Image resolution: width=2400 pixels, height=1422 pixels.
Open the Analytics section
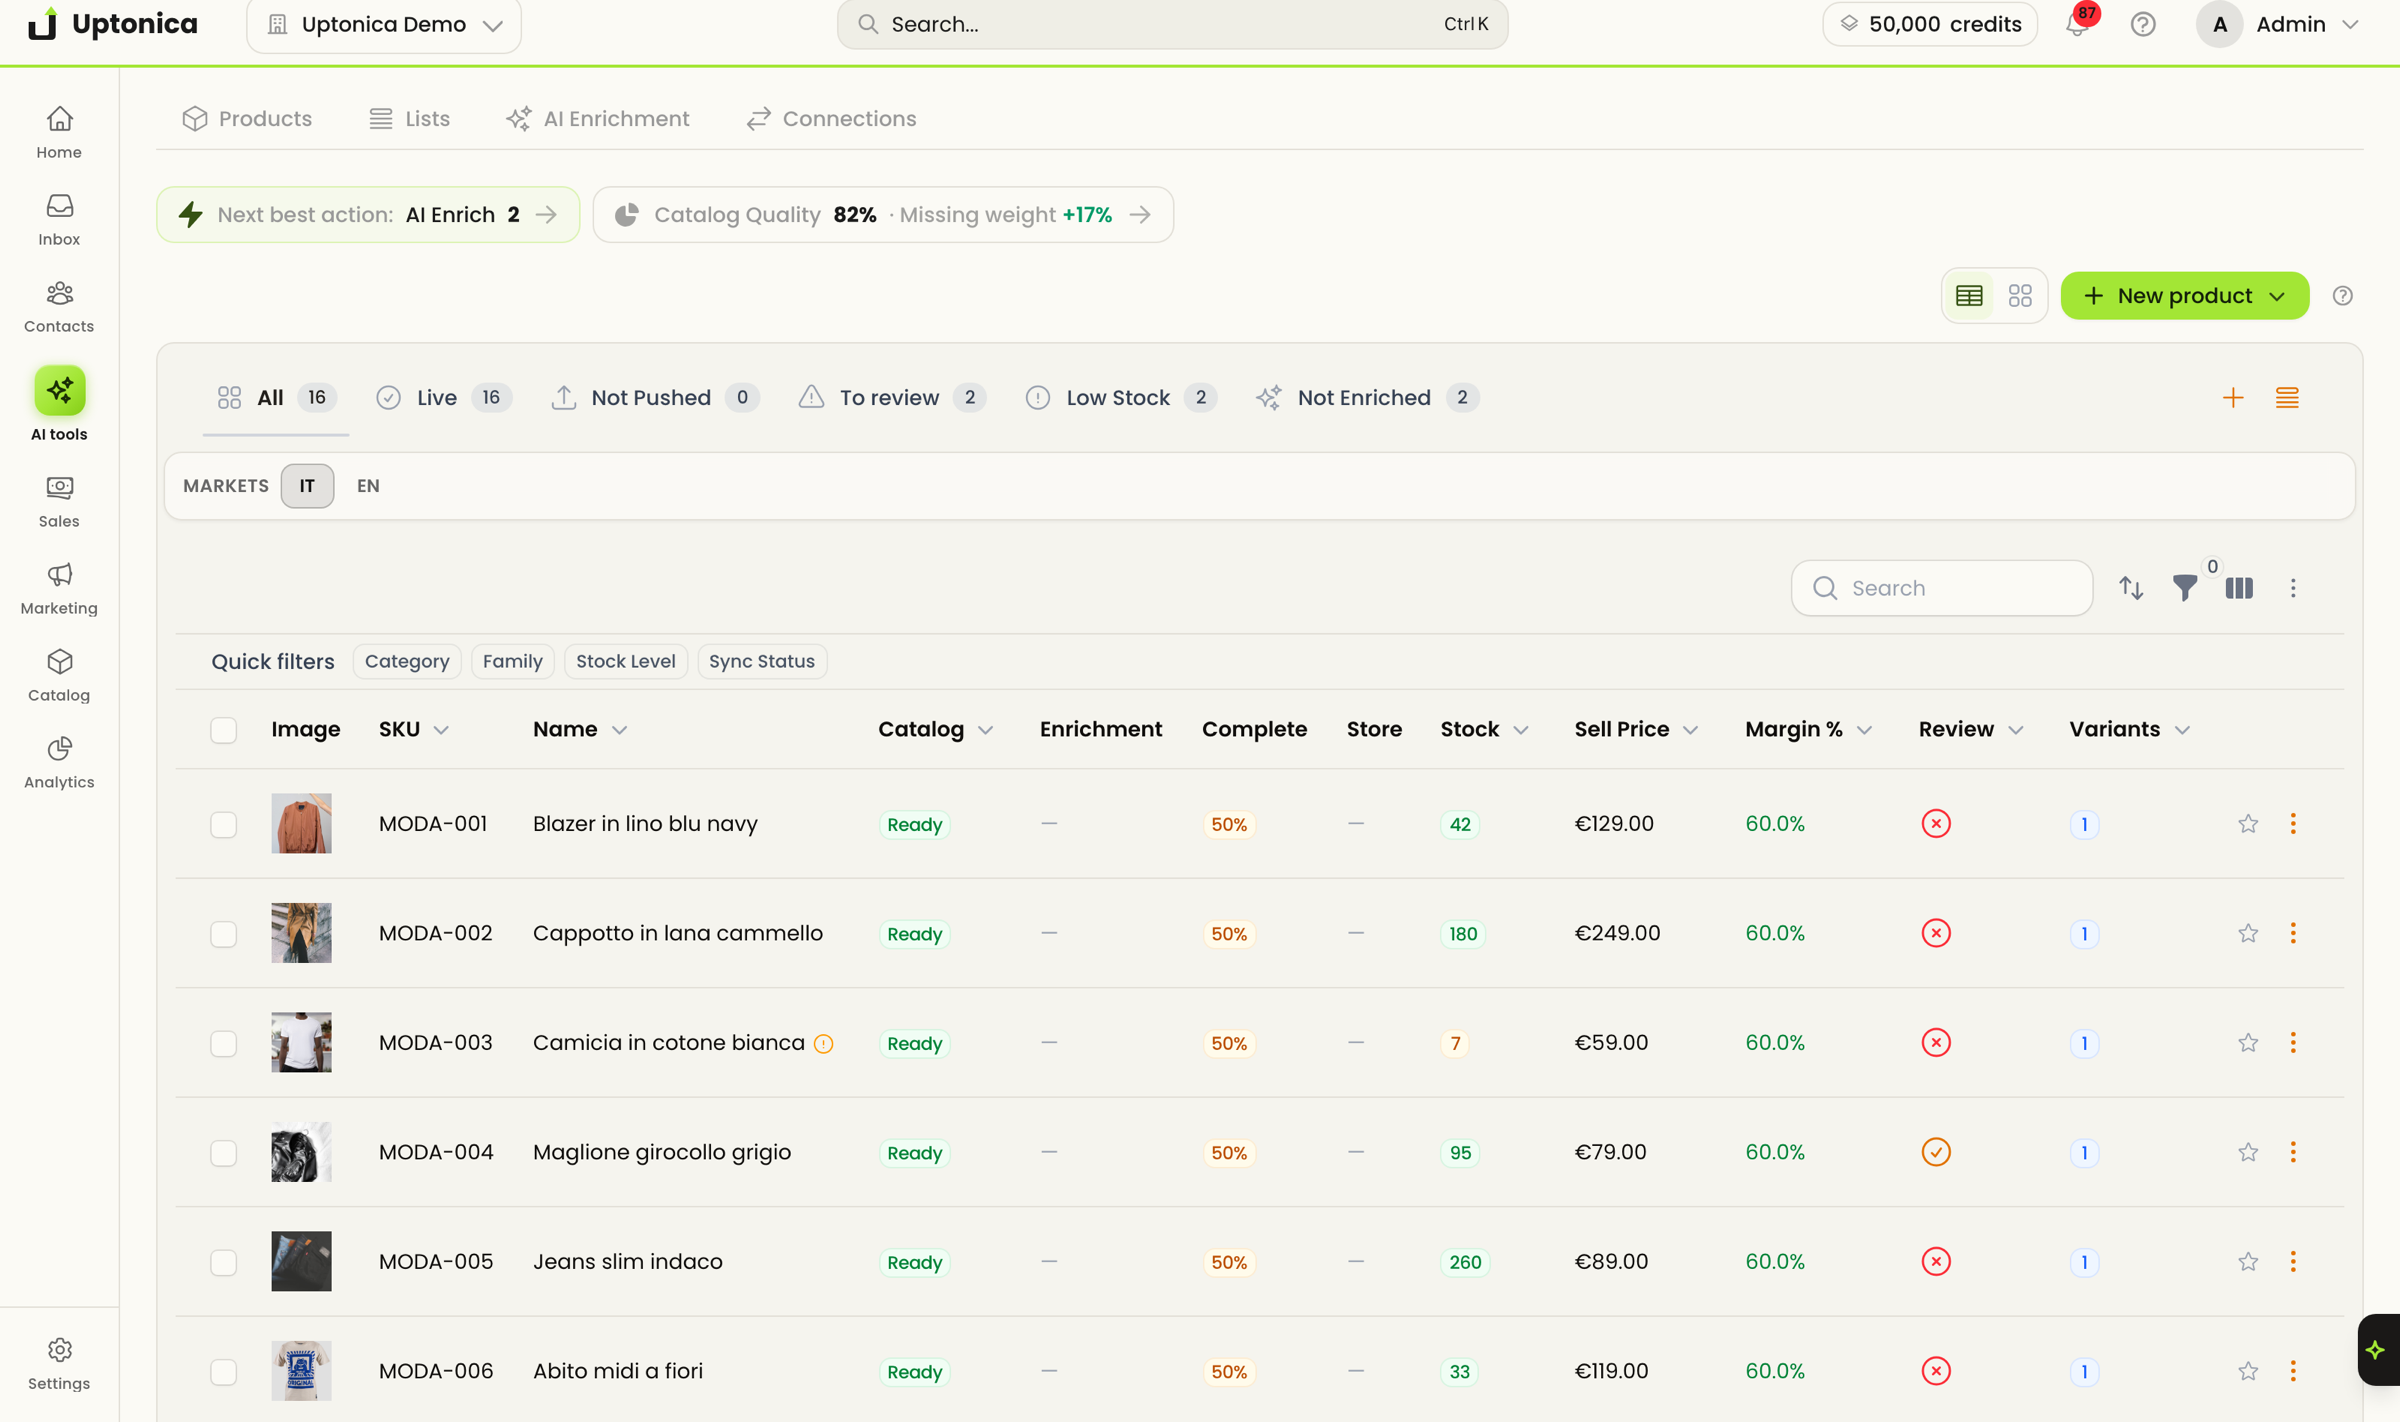(x=59, y=763)
